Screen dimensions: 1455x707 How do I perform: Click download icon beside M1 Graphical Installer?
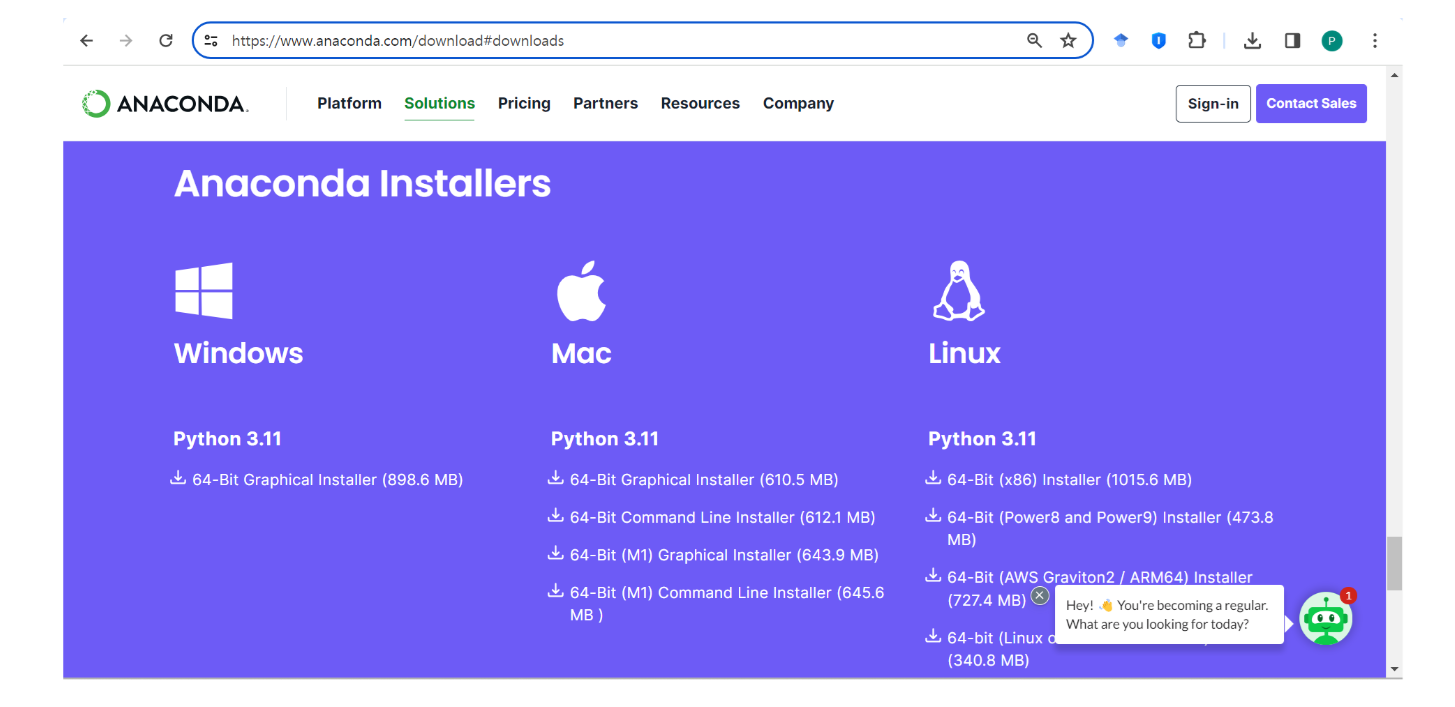(x=556, y=553)
